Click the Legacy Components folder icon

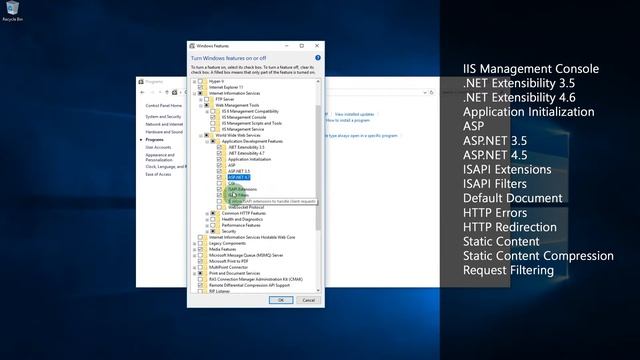pos(205,243)
